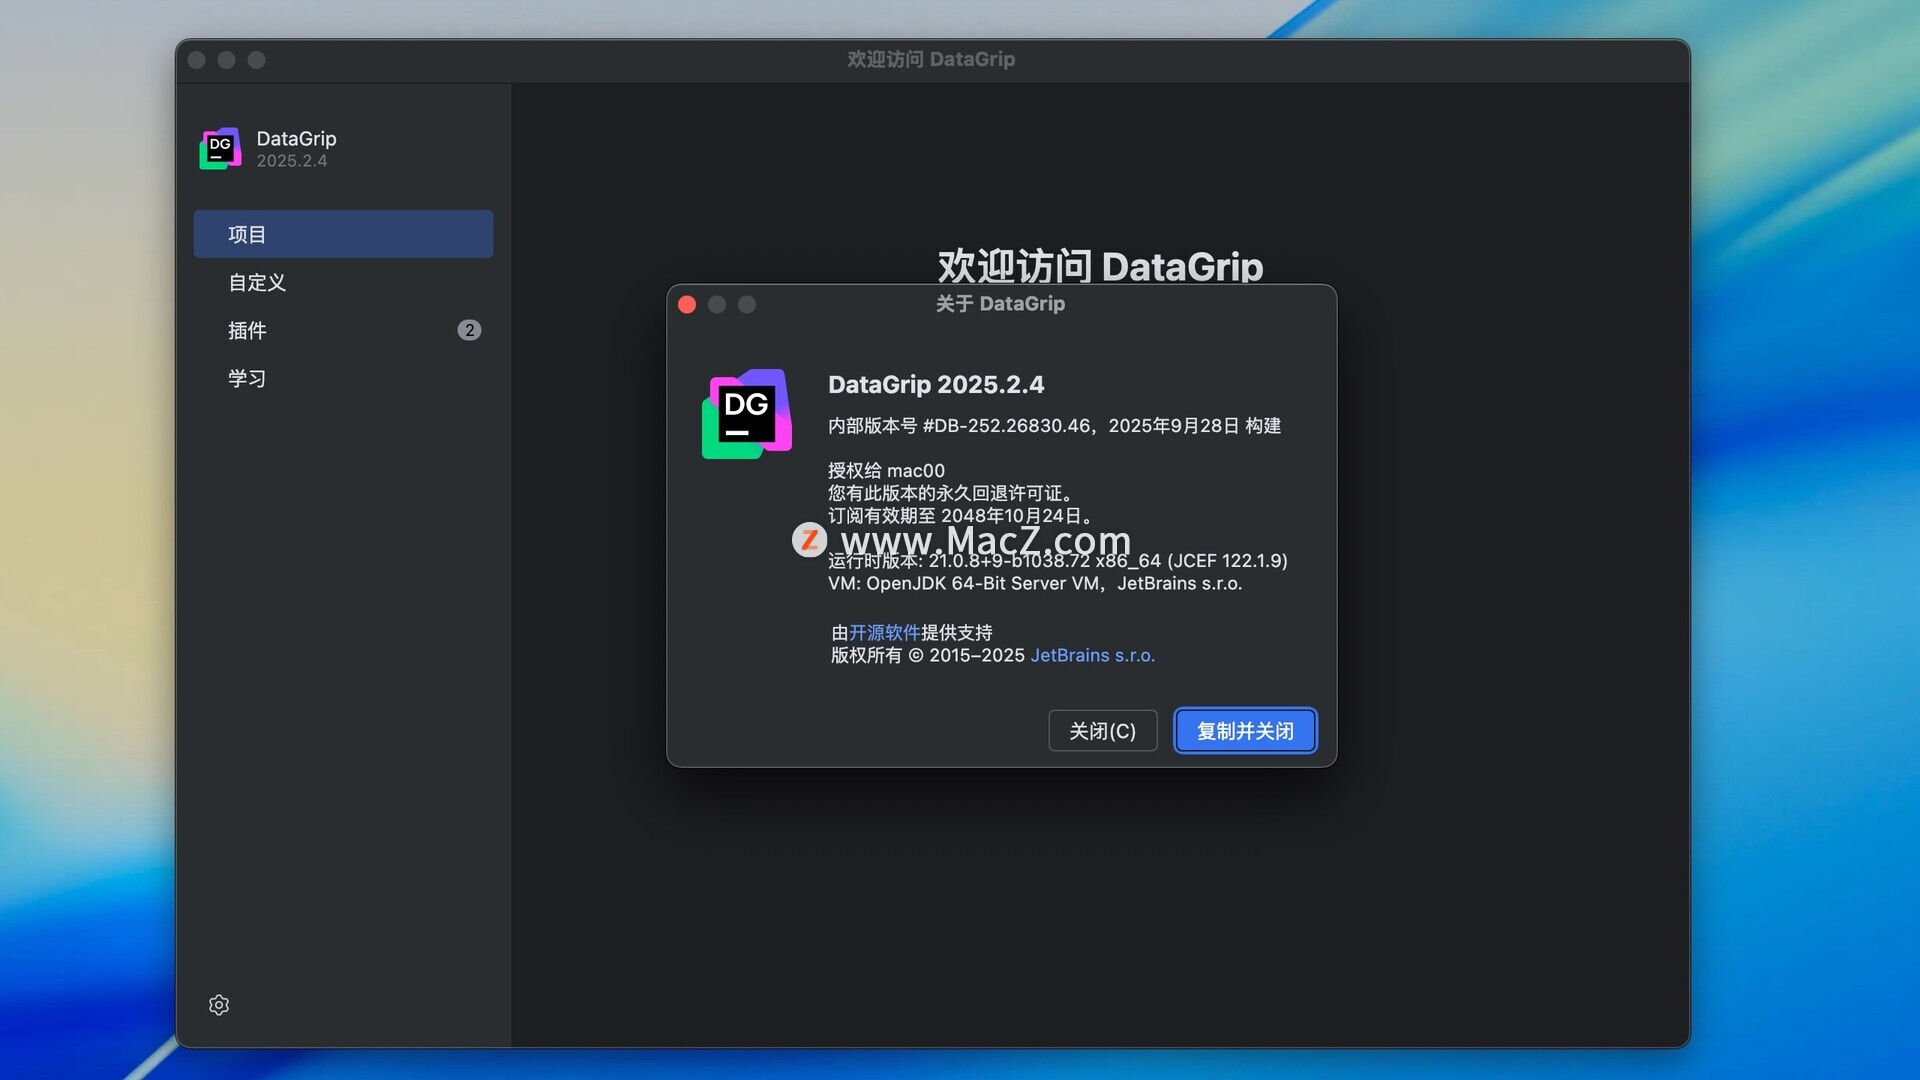This screenshot has height=1080, width=1920.
Task: Click the DataGrip 2025.2.4 heading in dialog
Action: pos(936,384)
